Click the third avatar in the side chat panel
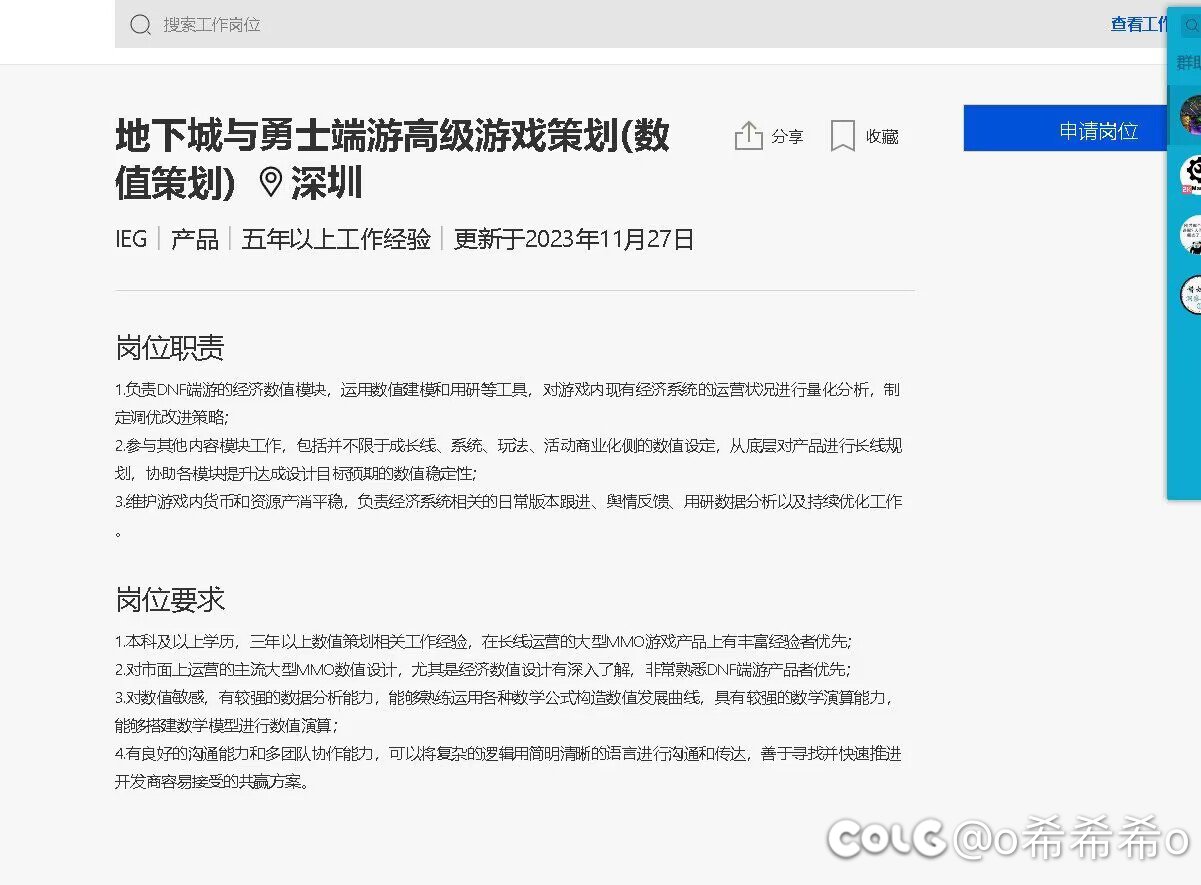This screenshot has width=1201, height=885. click(1190, 235)
